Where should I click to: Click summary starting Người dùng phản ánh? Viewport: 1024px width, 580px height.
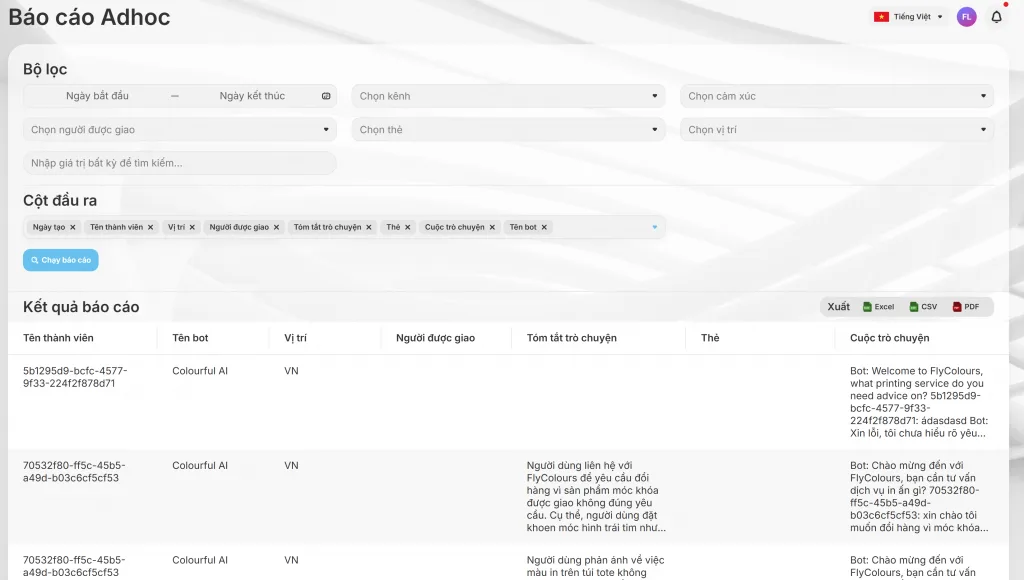click(x=596, y=566)
